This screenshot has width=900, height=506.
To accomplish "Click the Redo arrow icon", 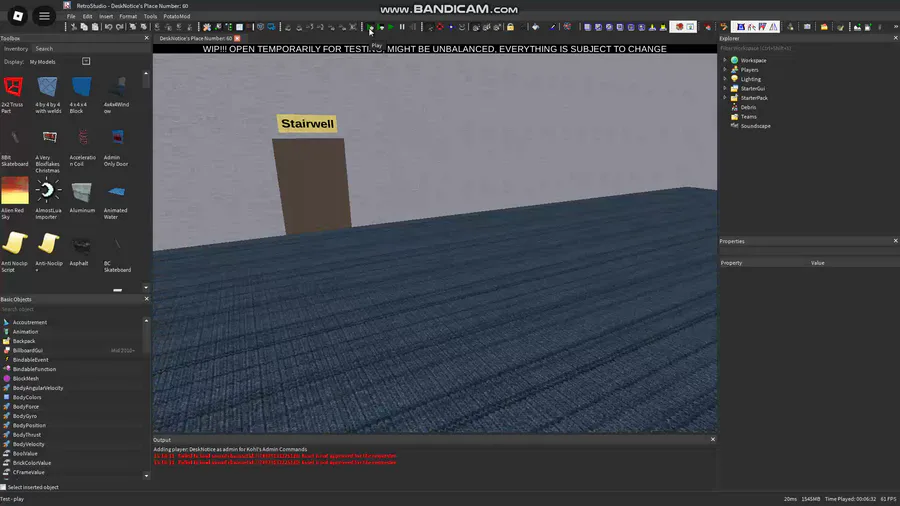I will 119,27.
